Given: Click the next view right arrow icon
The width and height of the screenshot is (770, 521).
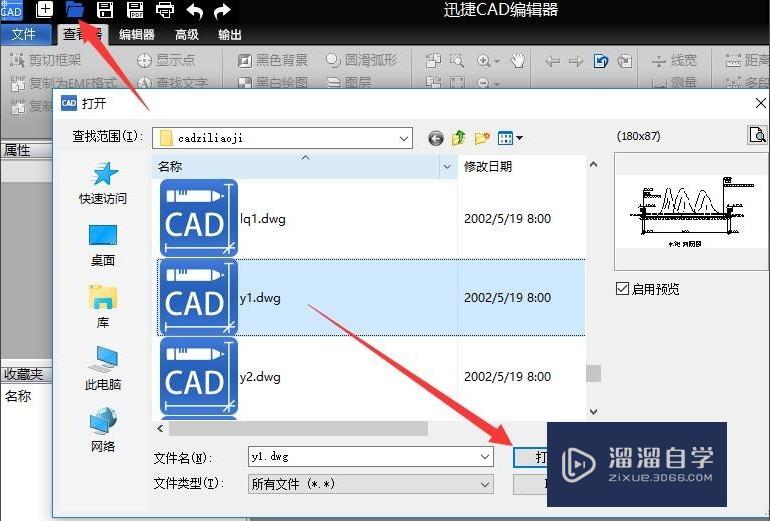Looking at the screenshot, I should (576, 61).
